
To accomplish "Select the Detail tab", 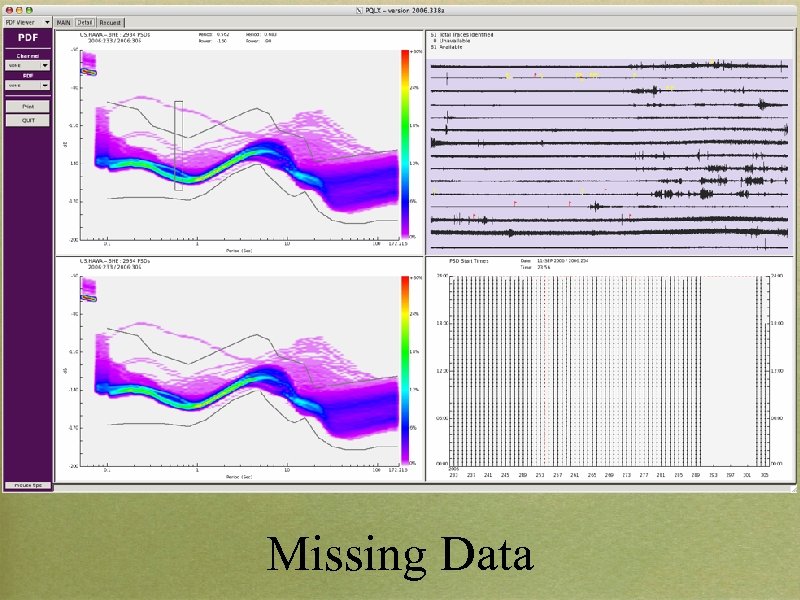I will coord(84,22).
